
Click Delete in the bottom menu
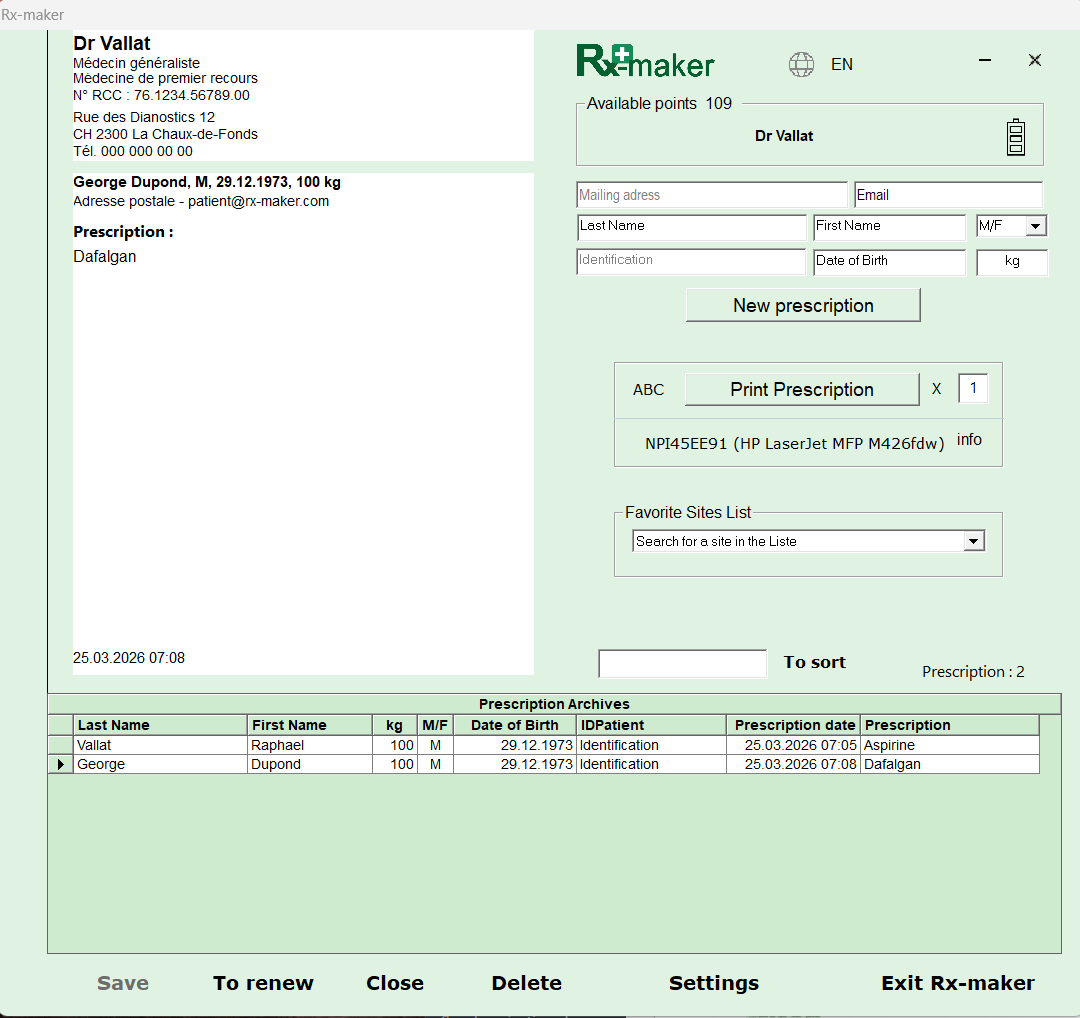(x=526, y=983)
